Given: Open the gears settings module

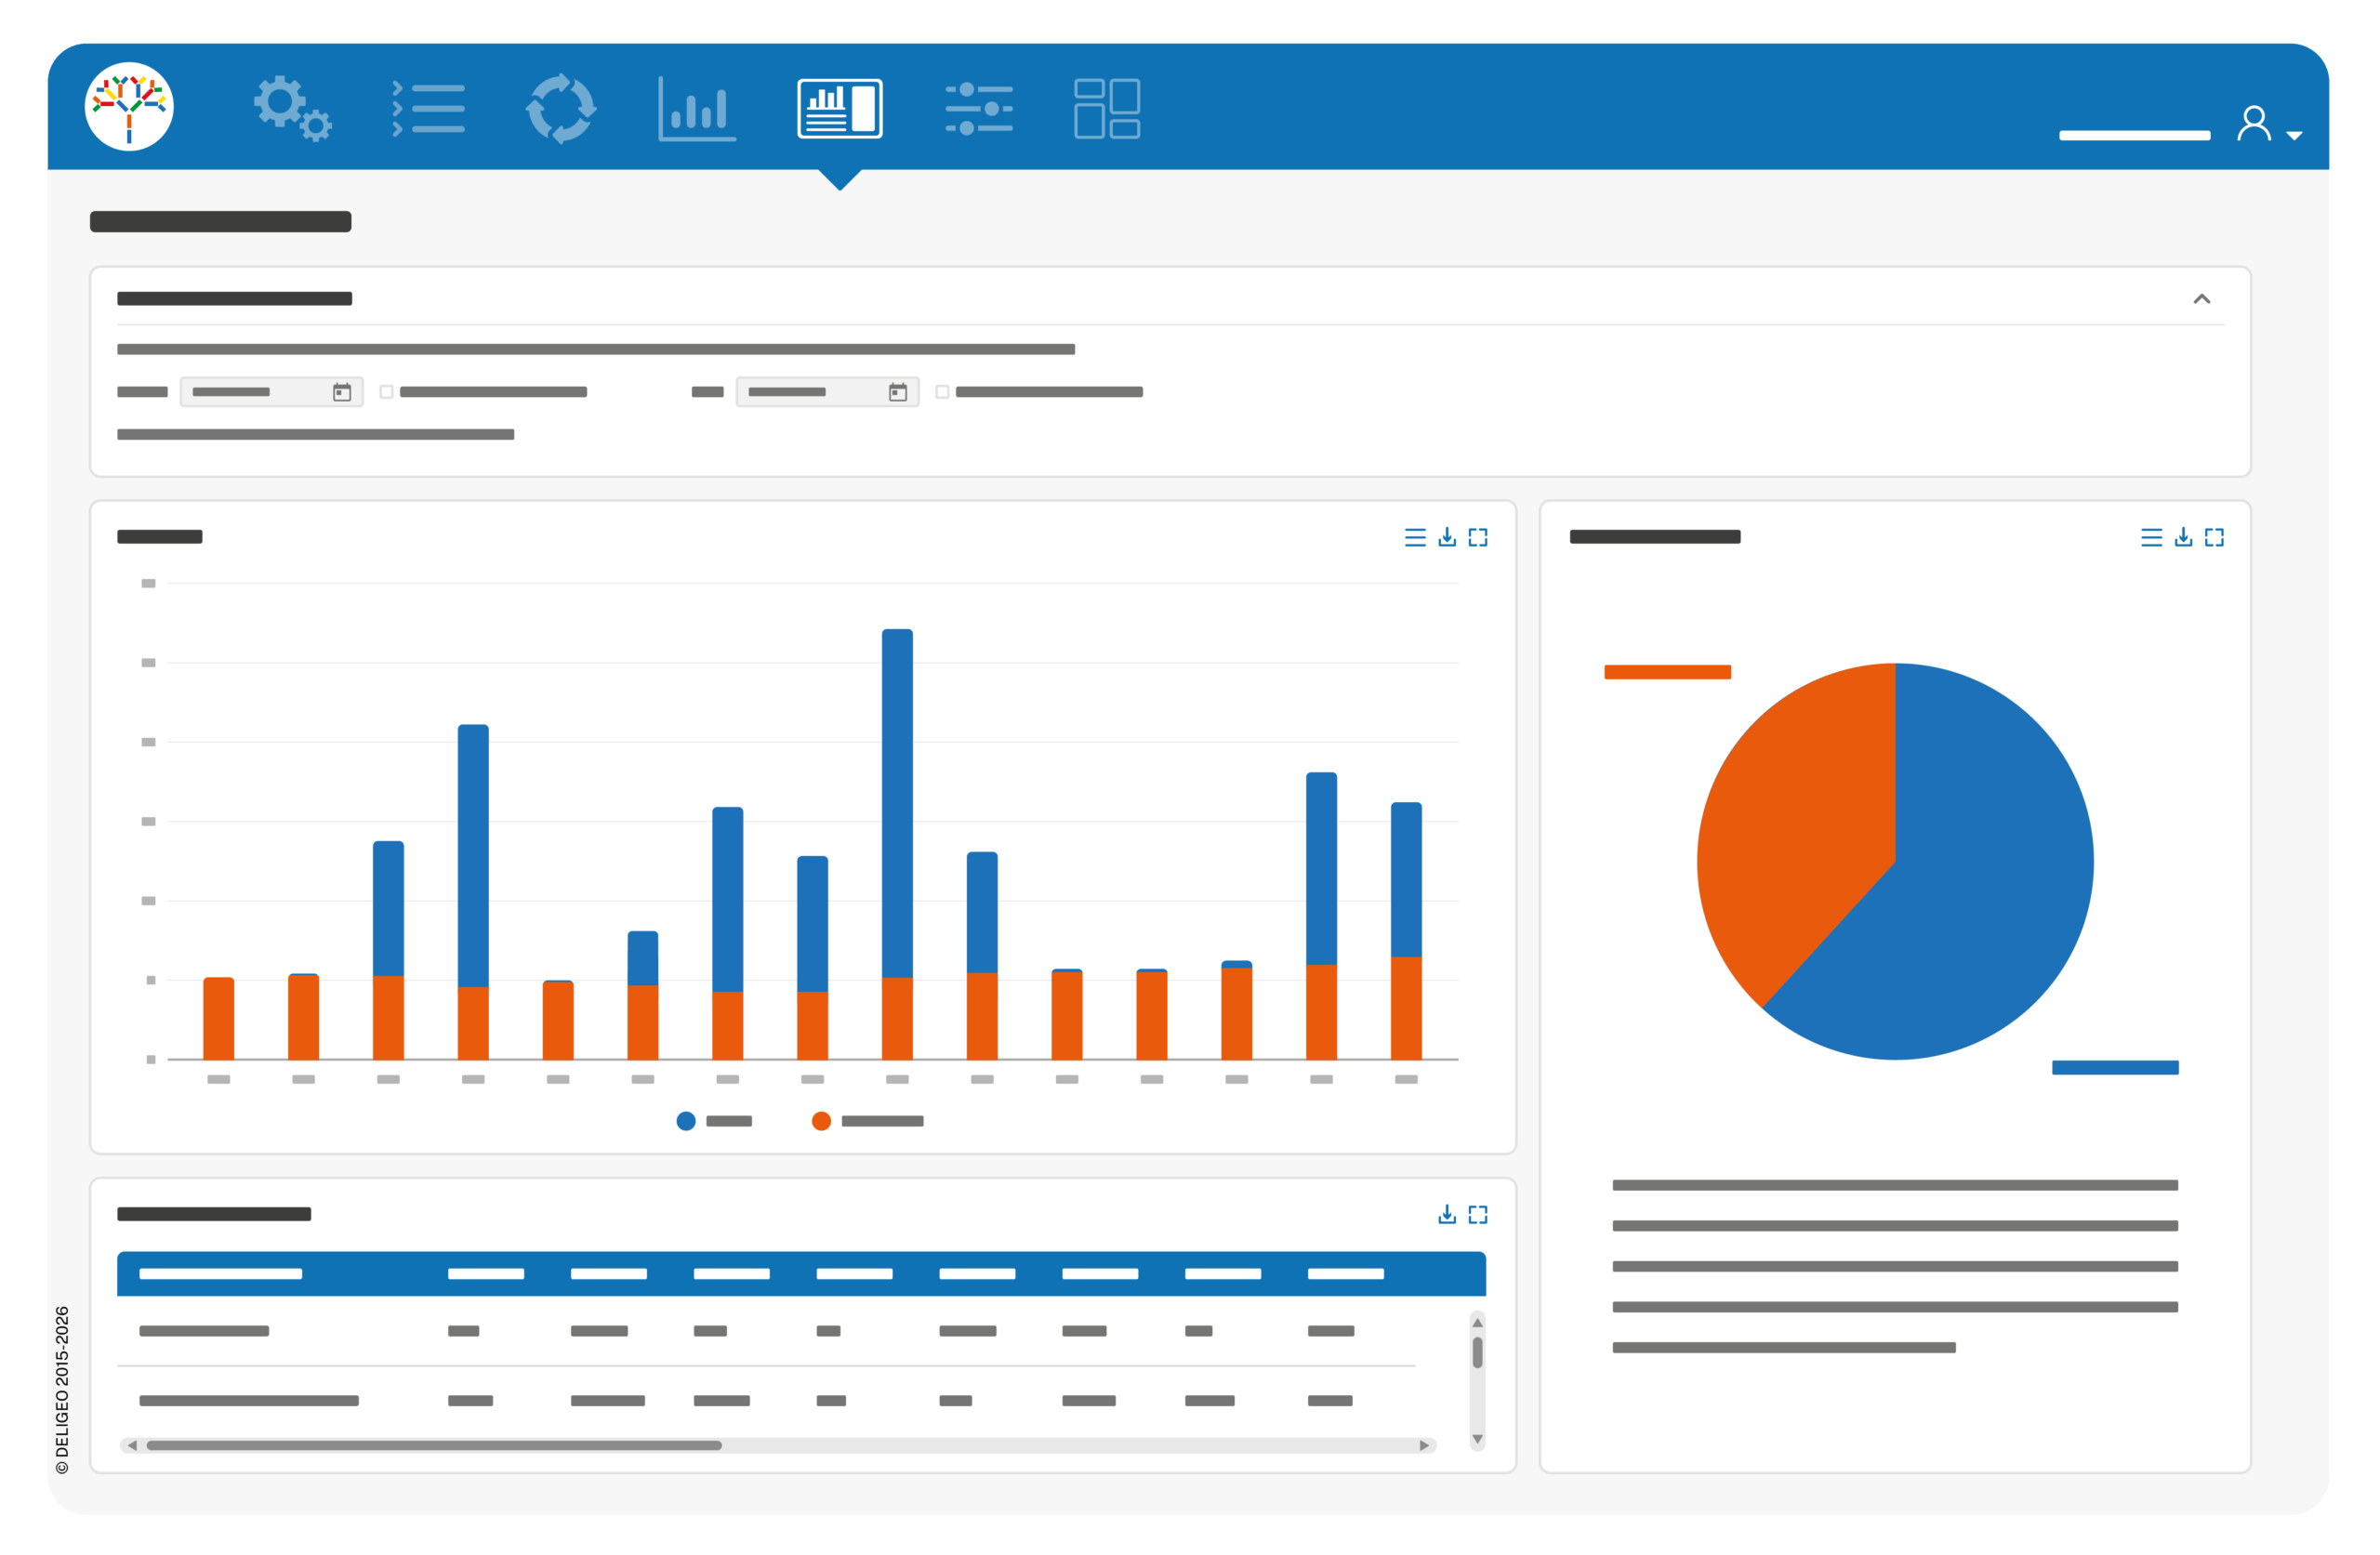Looking at the screenshot, I should pyautogui.click(x=292, y=108).
